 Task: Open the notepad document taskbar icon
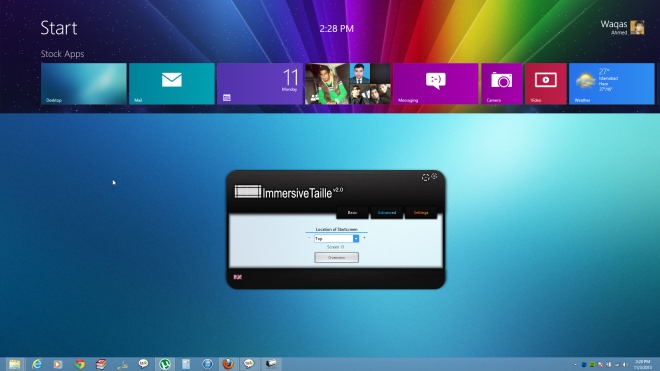[x=186, y=364]
